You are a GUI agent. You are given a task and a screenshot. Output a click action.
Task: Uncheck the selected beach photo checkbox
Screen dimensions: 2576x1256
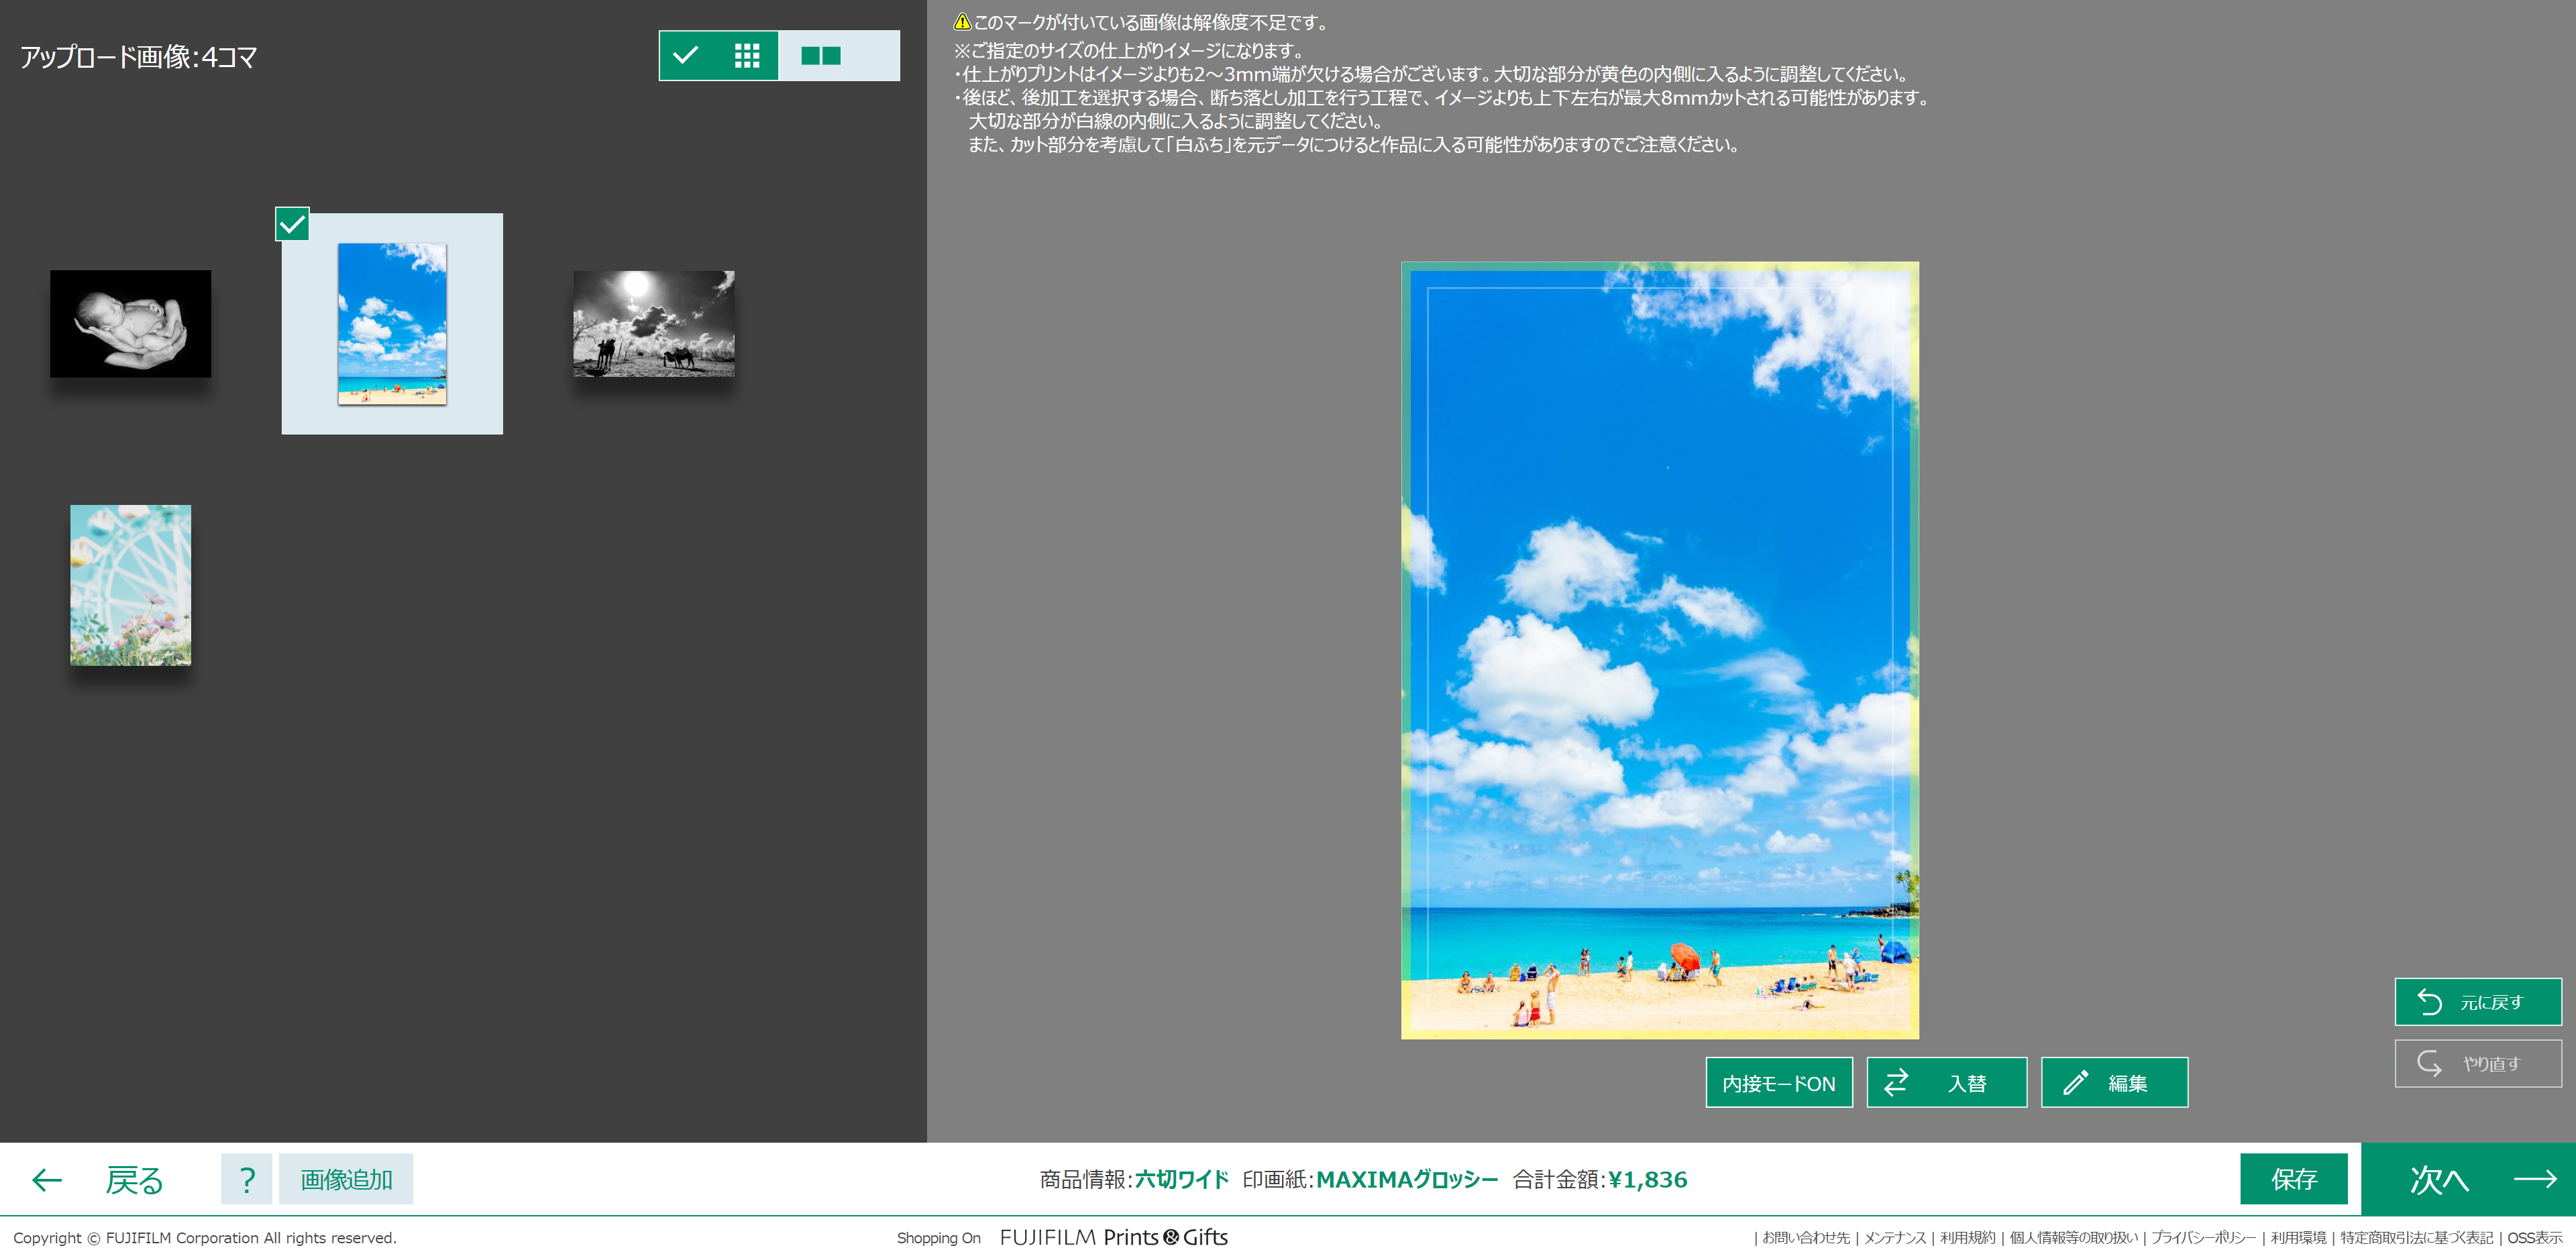click(292, 224)
